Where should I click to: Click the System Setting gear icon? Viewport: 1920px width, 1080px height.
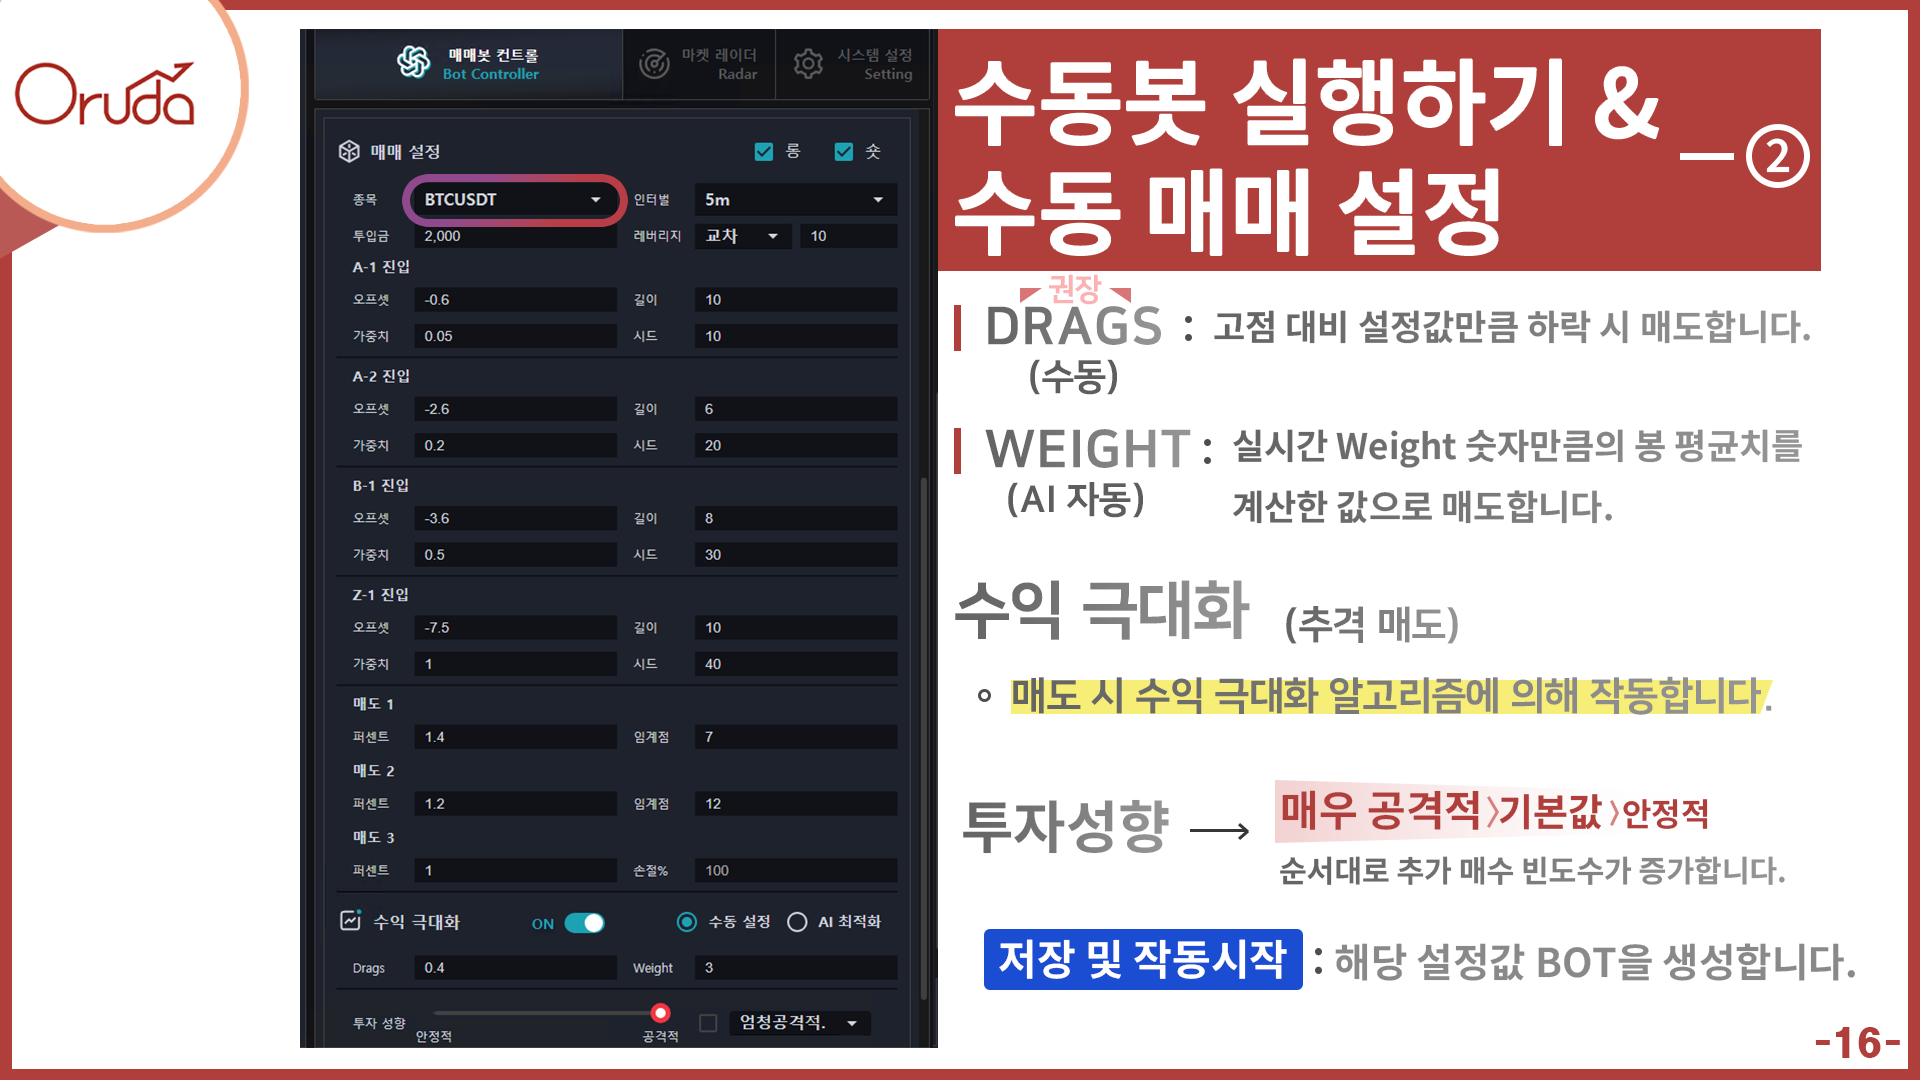point(808,64)
